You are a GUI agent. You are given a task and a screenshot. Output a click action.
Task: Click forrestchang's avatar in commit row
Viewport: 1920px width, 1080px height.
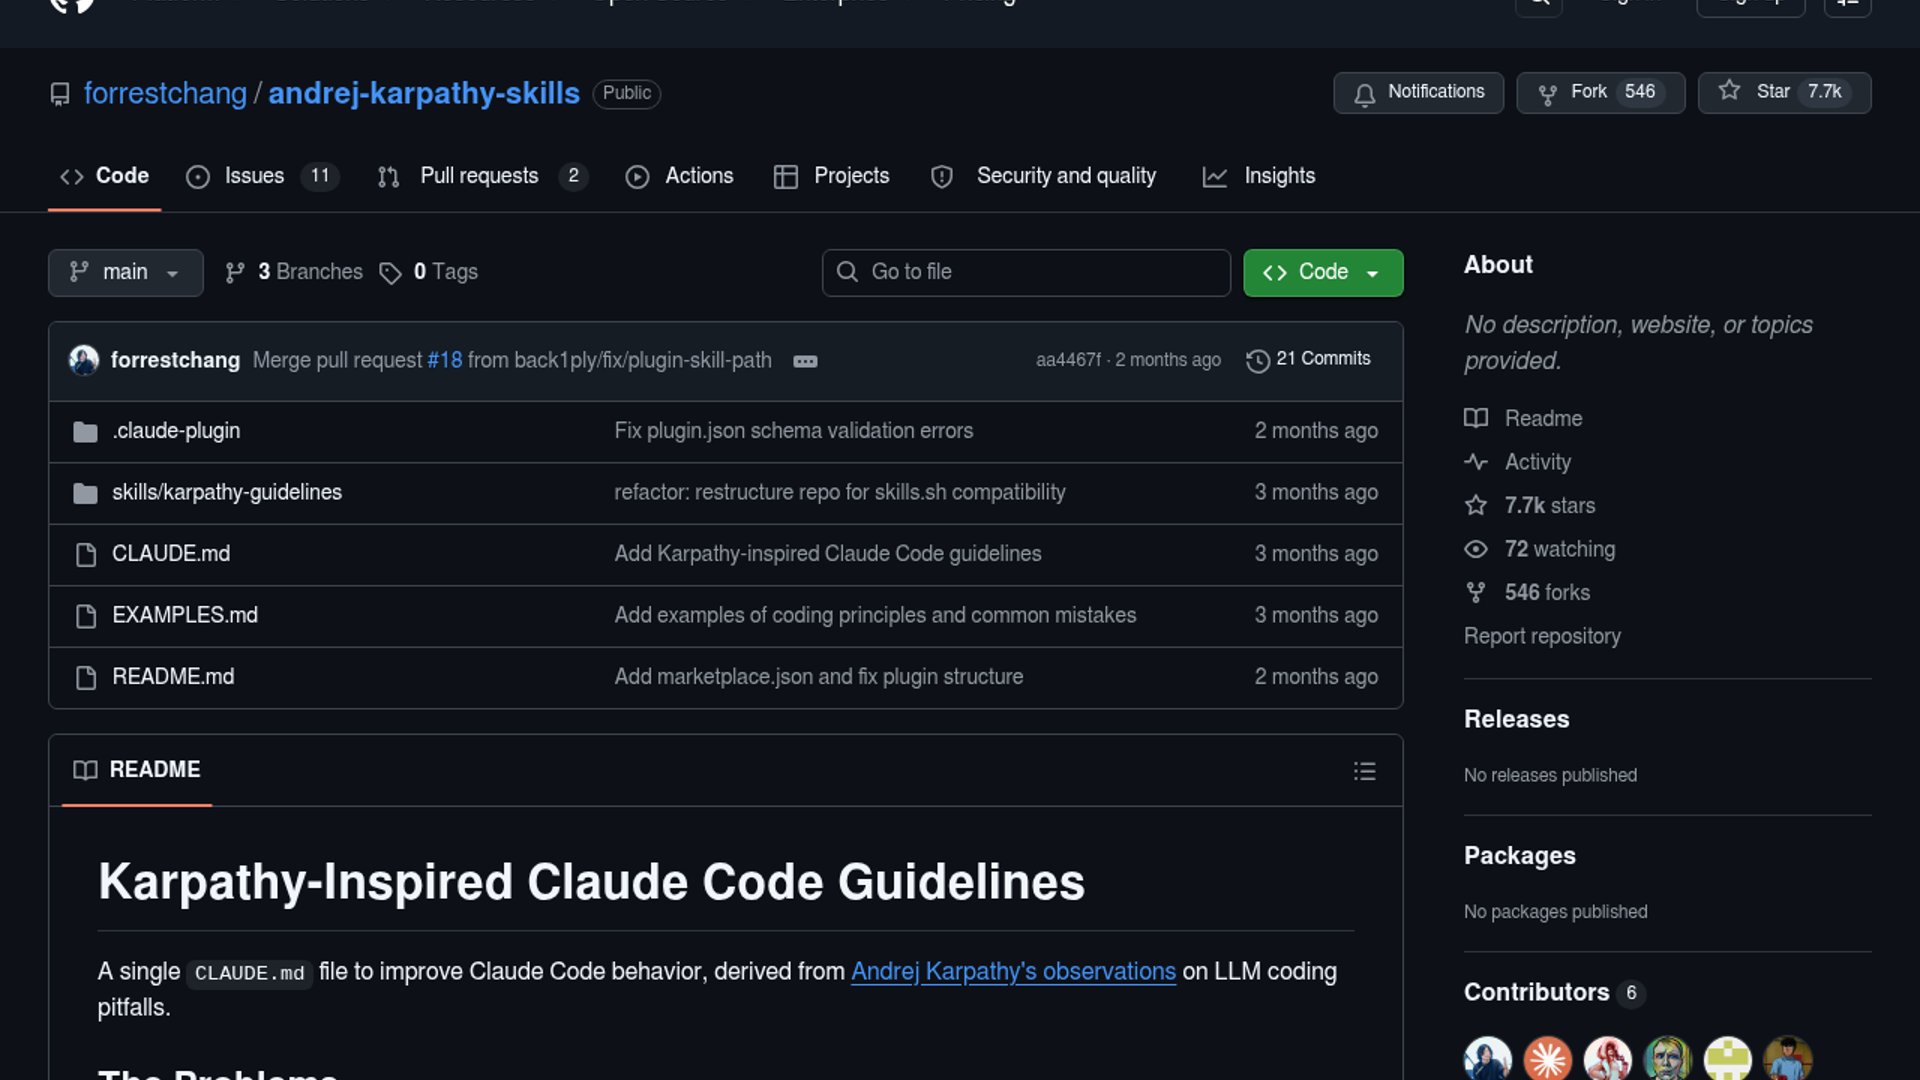tap(84, 360)
